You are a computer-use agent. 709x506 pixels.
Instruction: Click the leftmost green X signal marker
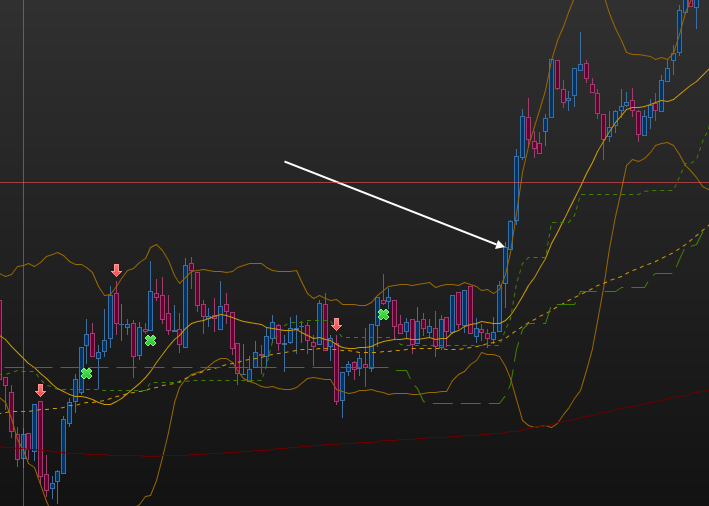pyautogui.click(x=86, y=374)
